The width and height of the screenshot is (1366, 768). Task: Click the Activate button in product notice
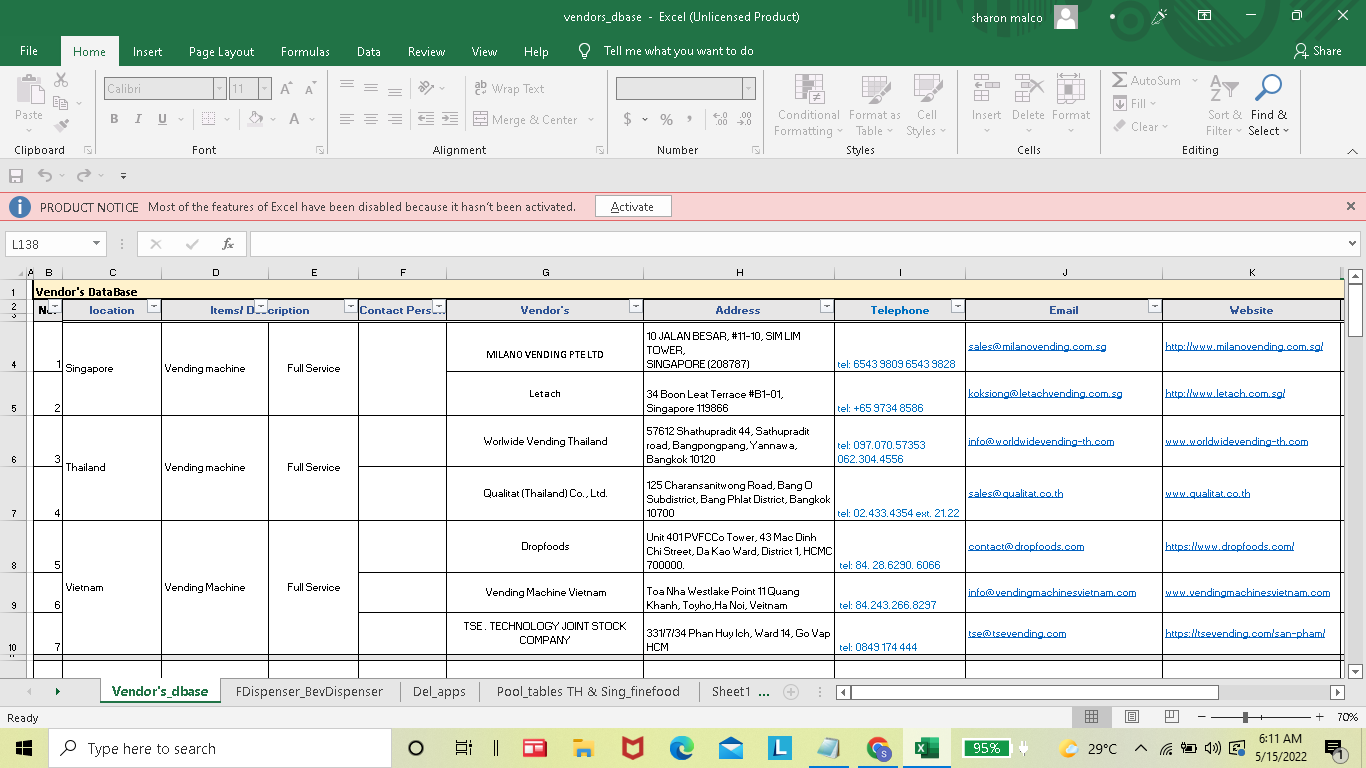[632, 207]
